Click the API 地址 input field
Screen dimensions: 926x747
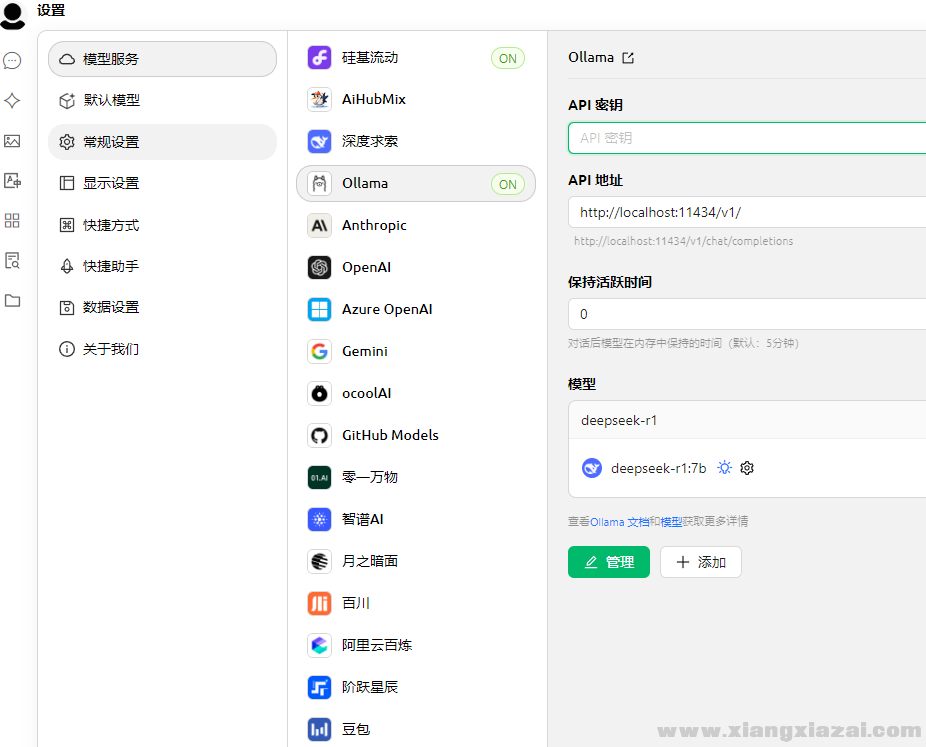(x=747, y=213)
